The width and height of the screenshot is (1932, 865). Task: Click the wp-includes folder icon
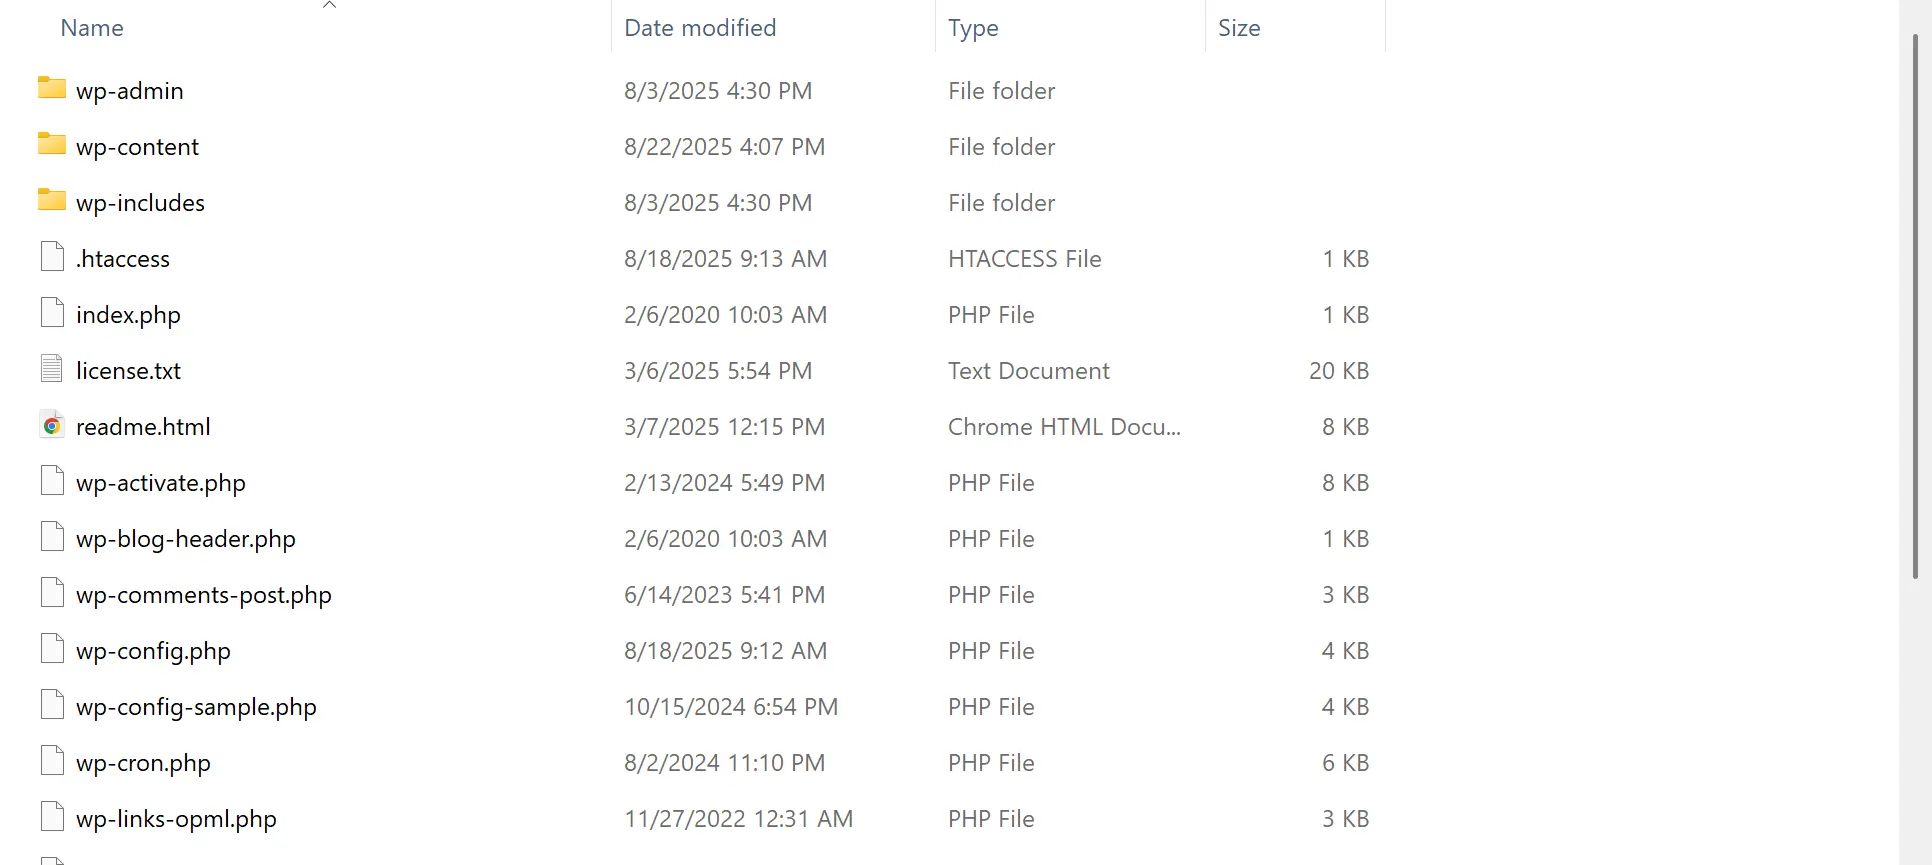[52, 200]
